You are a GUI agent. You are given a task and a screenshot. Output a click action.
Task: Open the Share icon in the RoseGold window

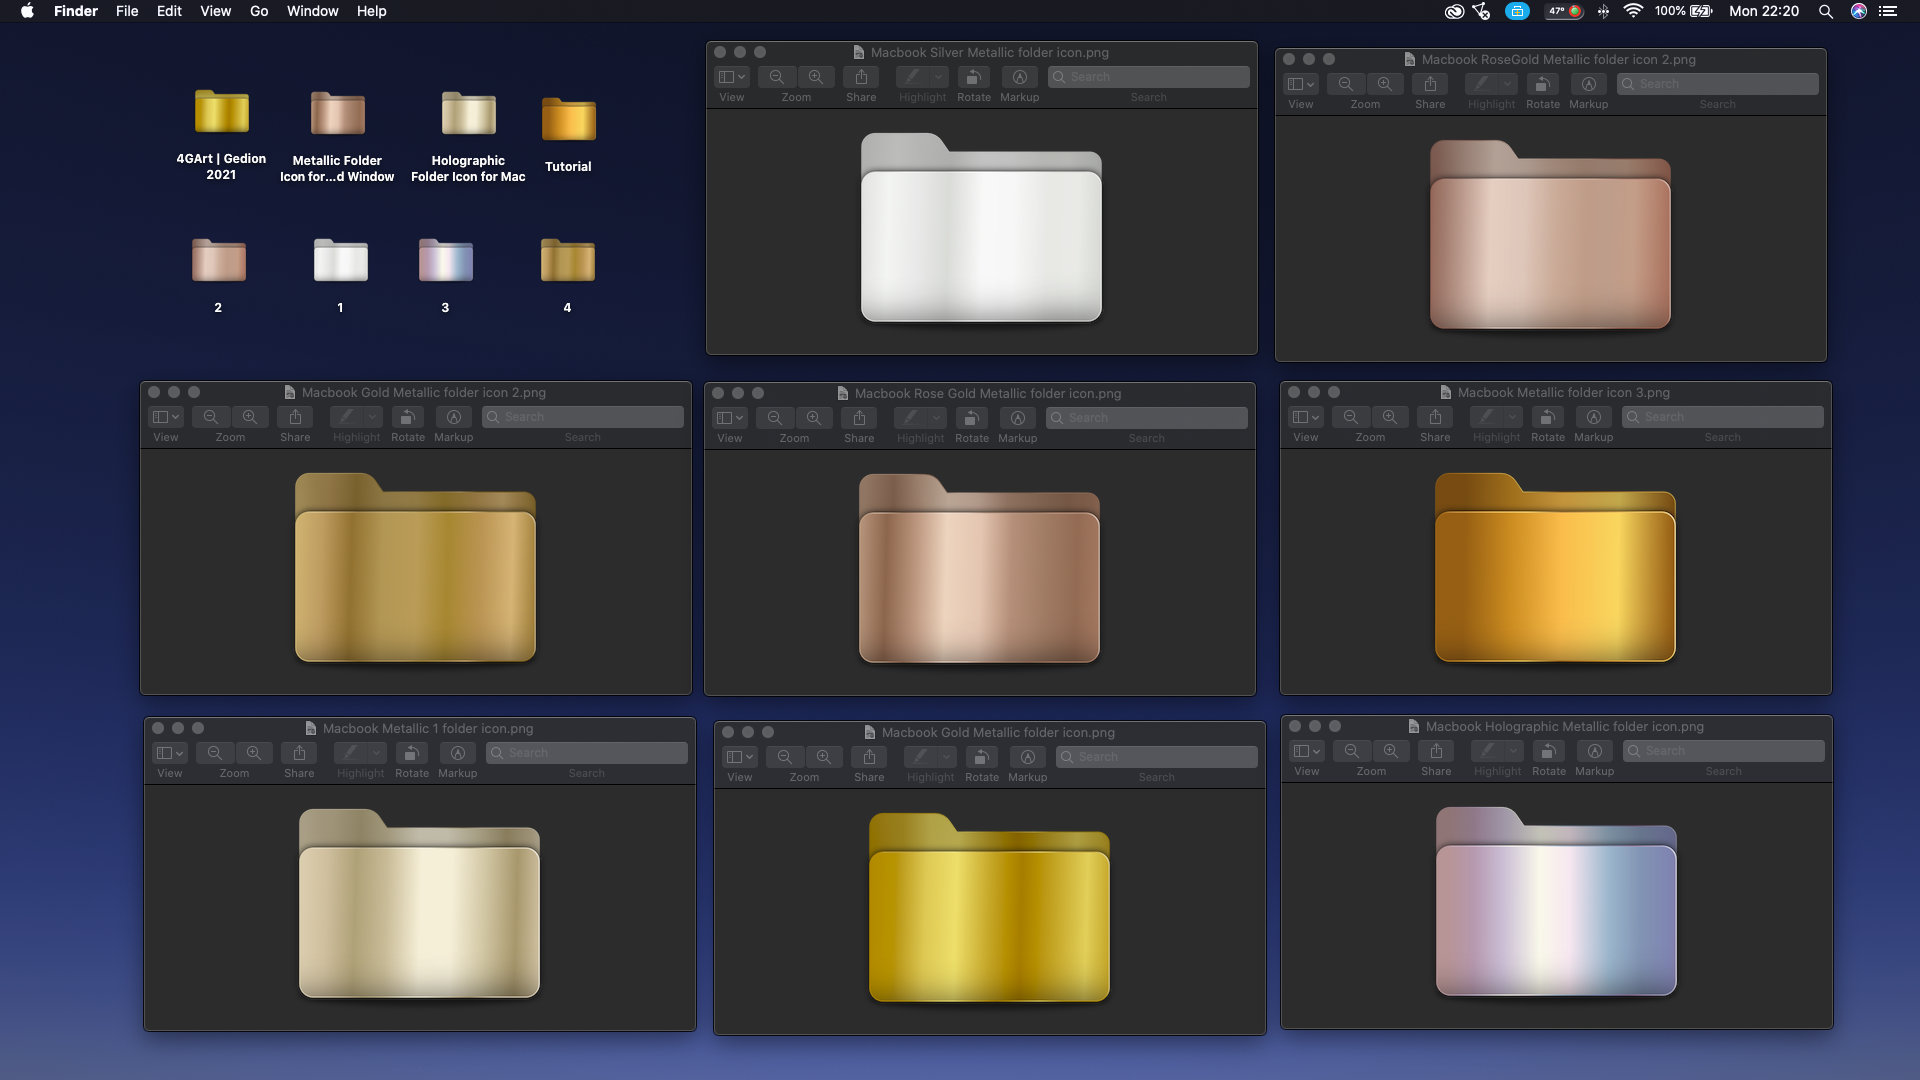click(x=1430, y=84)
